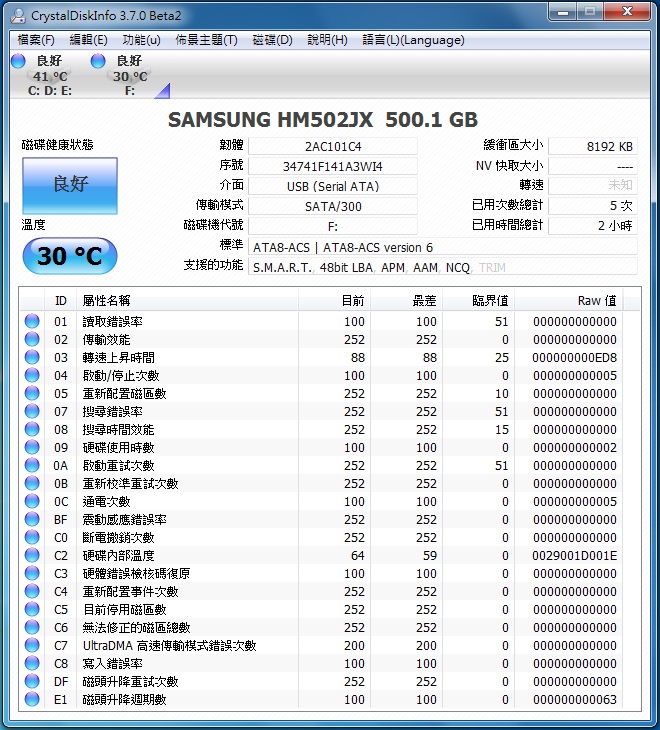
Task: Click raw value 0000000000ED8
Action: point(574,358)
